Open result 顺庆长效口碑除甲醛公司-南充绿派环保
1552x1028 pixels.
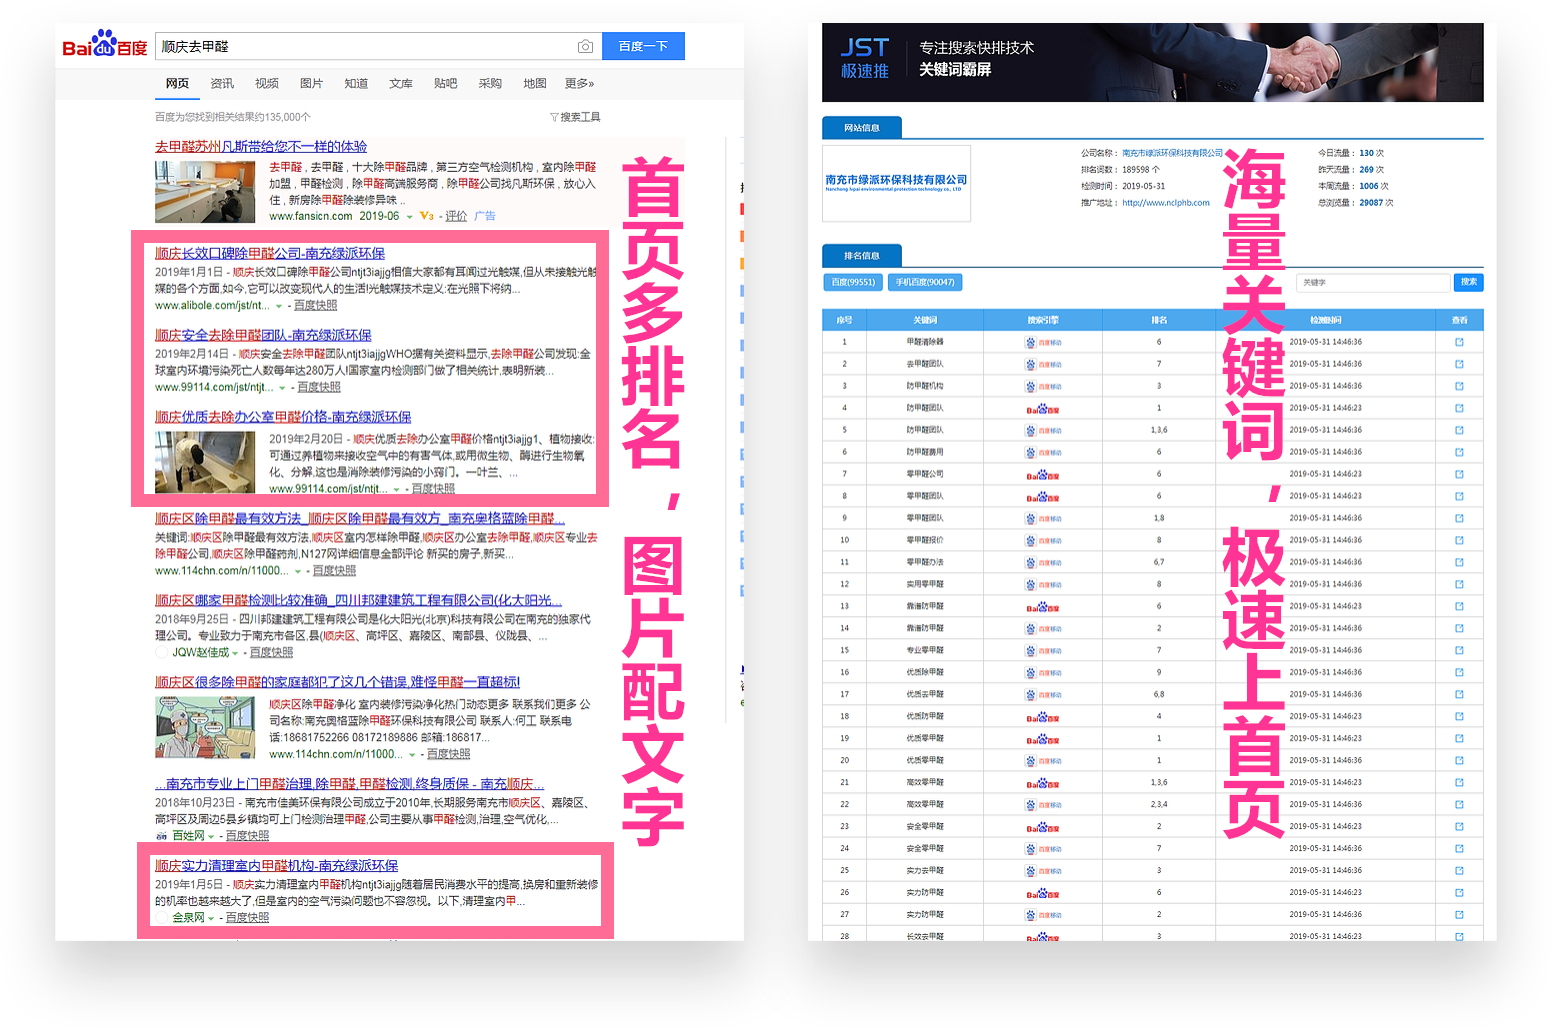point(270,254)
